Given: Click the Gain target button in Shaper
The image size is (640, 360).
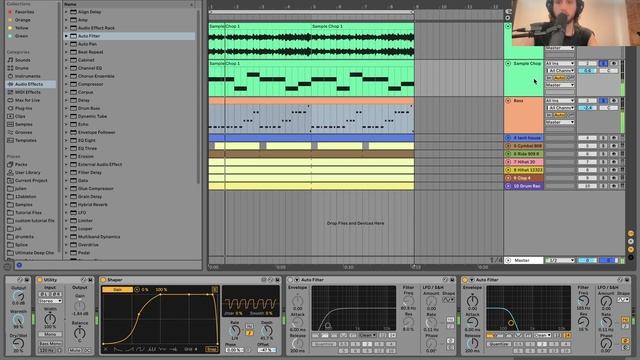Looking at the screenshot, I should pos(118,289).
